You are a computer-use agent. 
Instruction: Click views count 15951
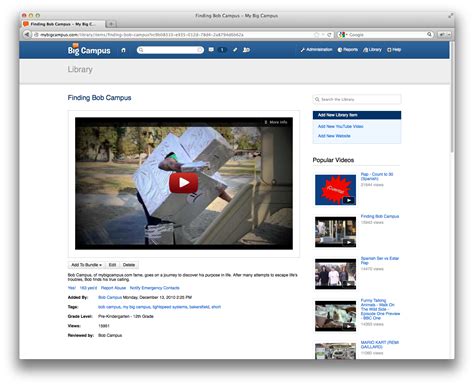click(x=104, y=326)
